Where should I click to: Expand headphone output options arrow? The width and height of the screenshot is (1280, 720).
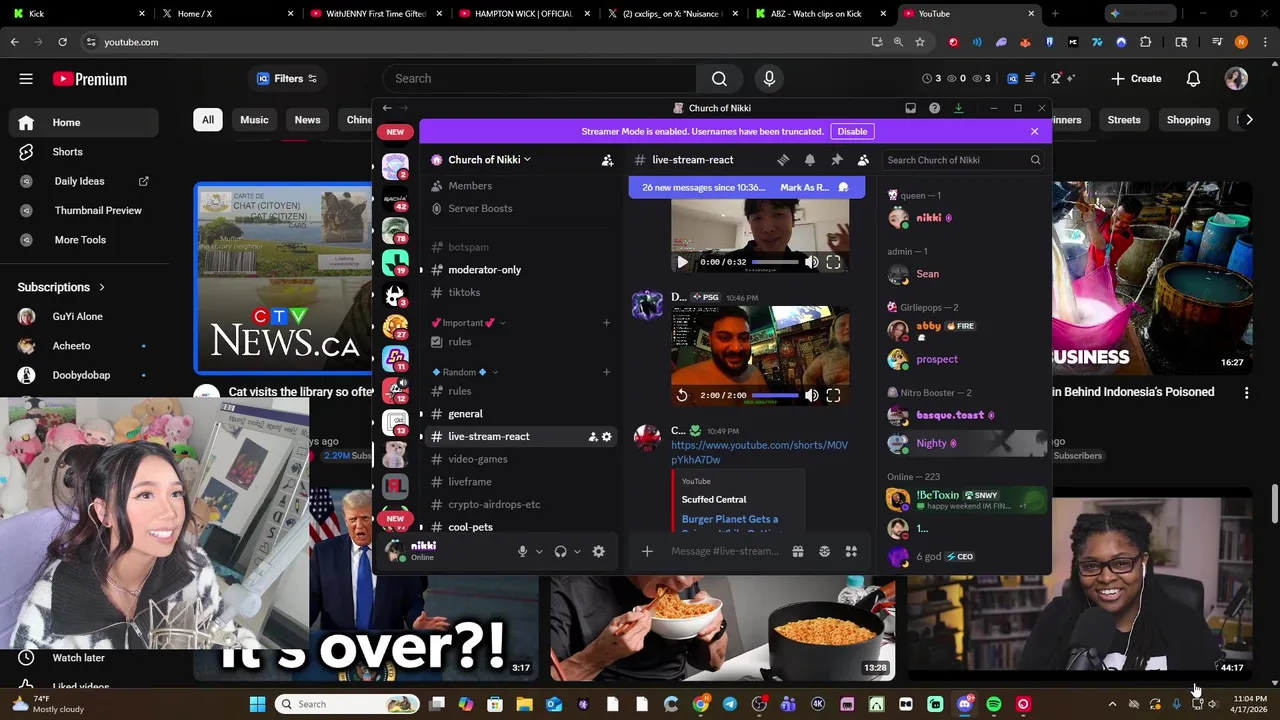577,551
